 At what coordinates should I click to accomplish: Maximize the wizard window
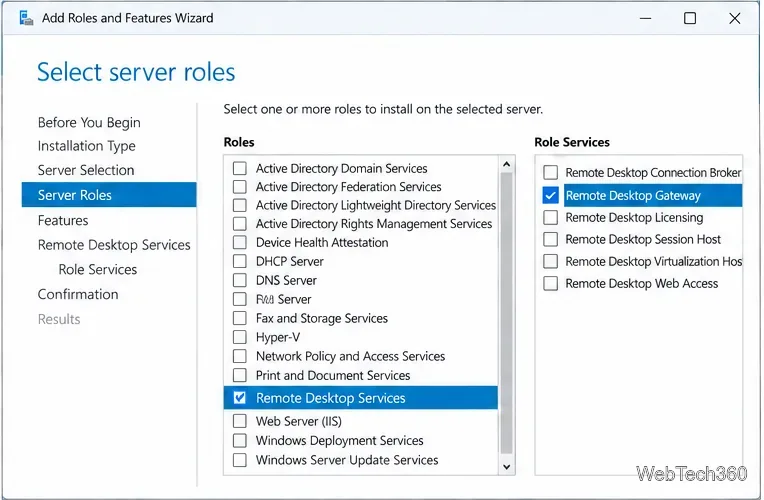[x=690, y=19]
